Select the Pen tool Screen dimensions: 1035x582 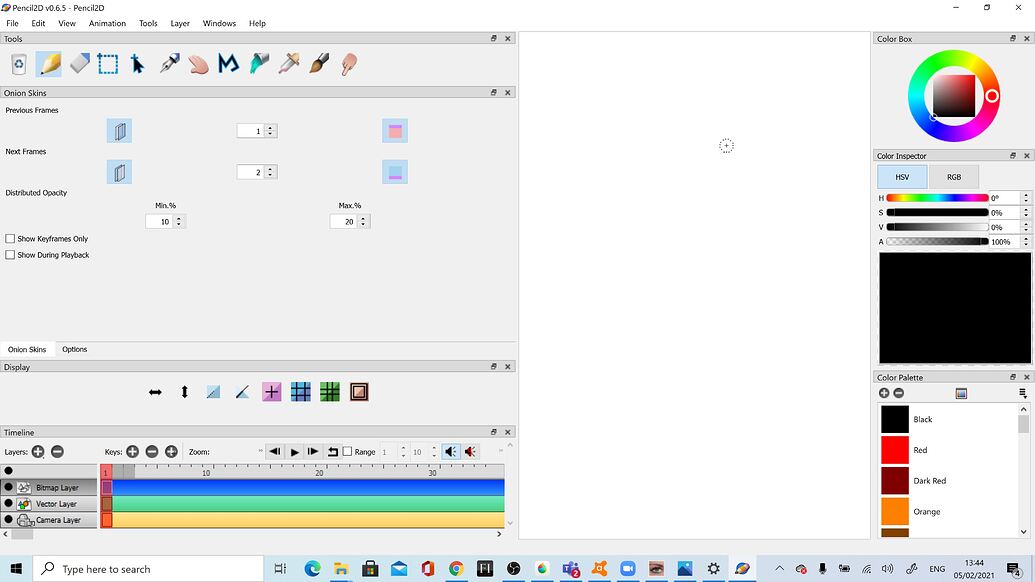[170, 64]
